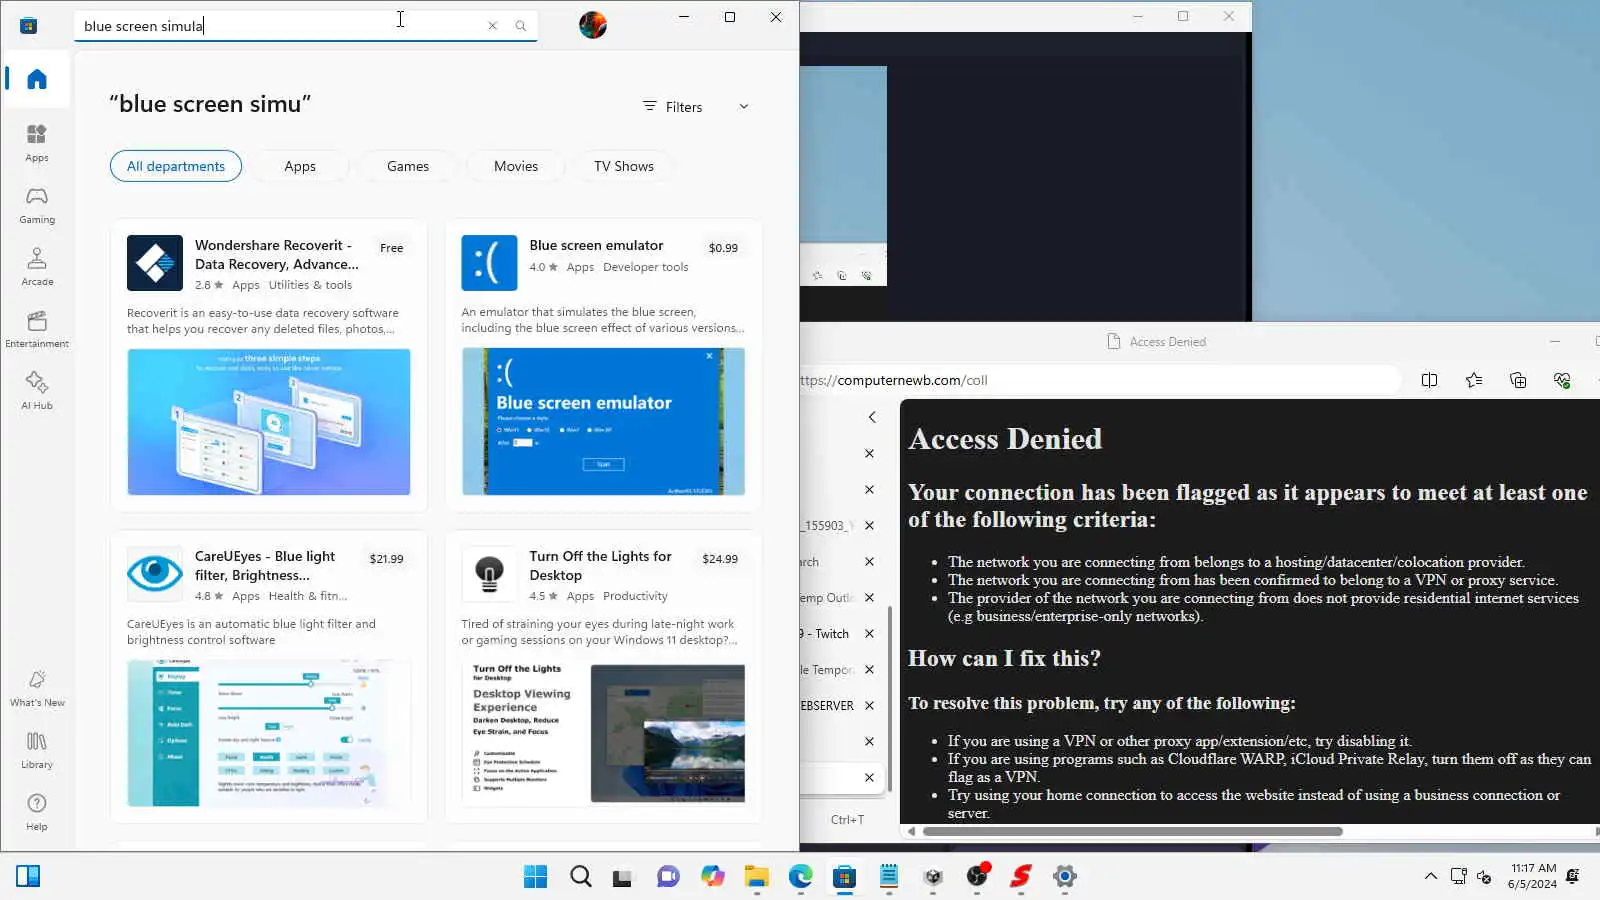
Task: Click the $21.99 price on CareUEyes
Action: [386, 559]
